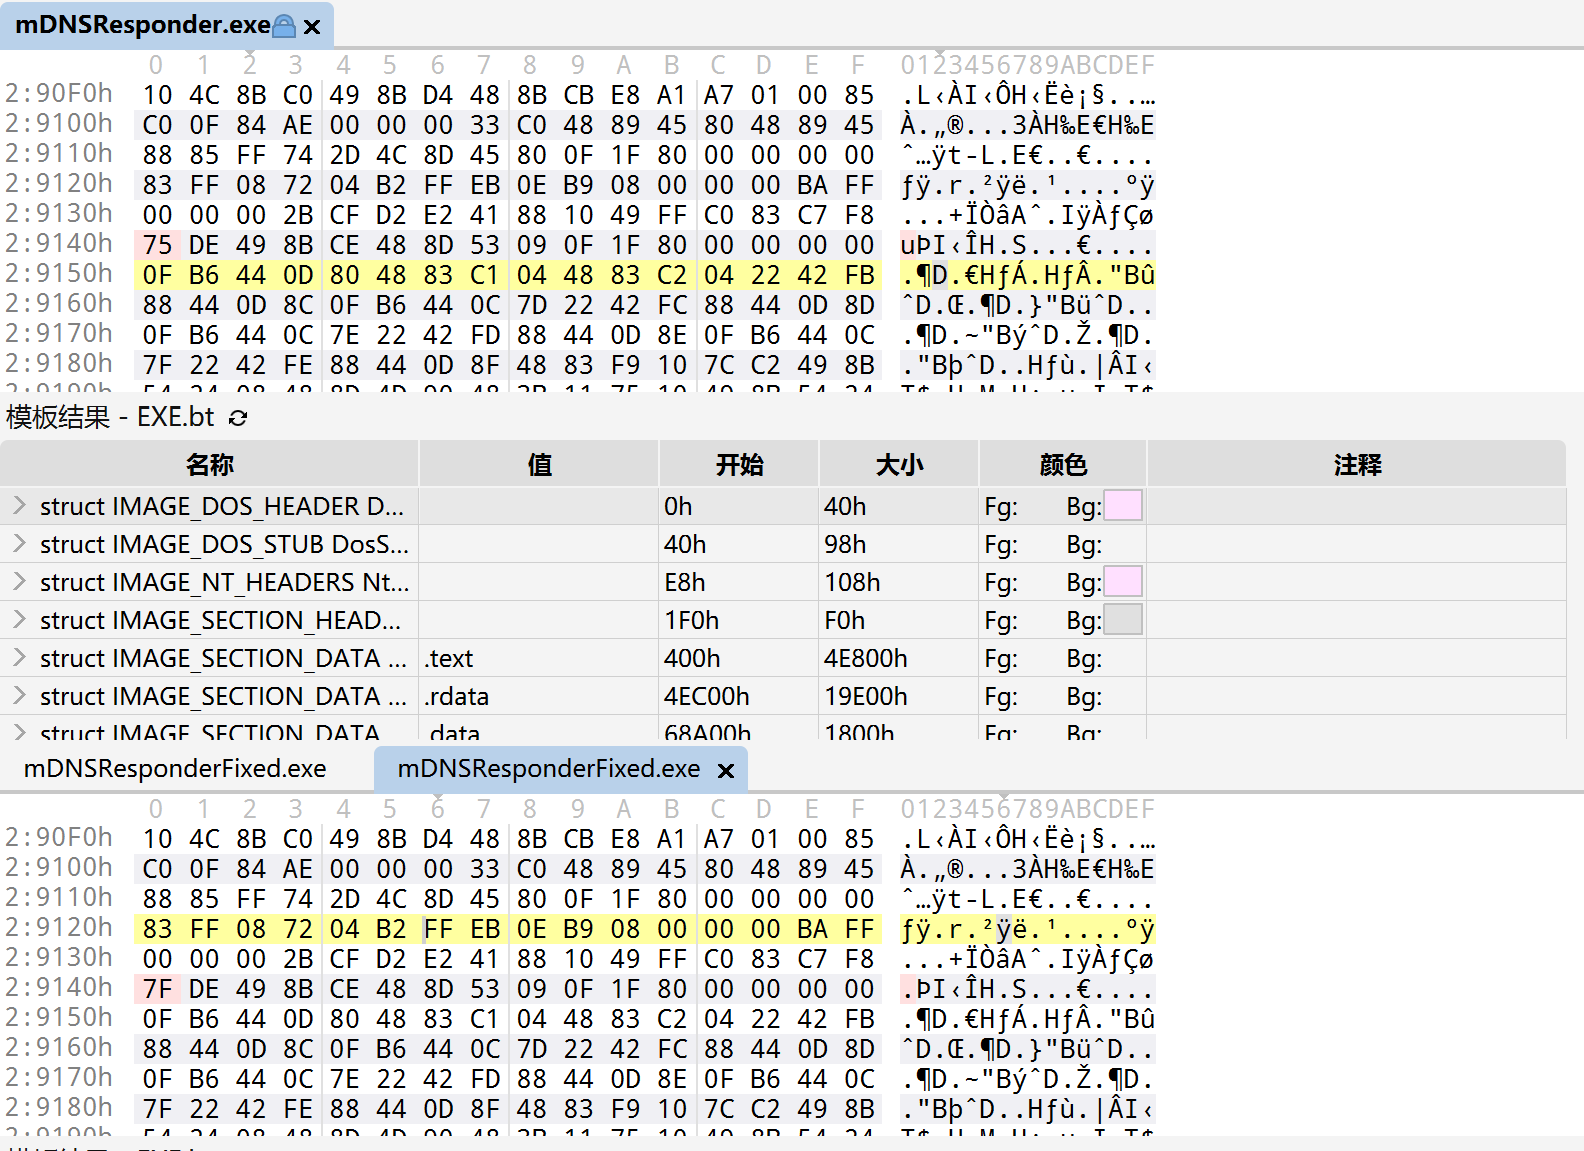1584x1151 pixels.
Task: Select the inactive mDNSResponderFixed.exe tab
Action: coord(175,768)
